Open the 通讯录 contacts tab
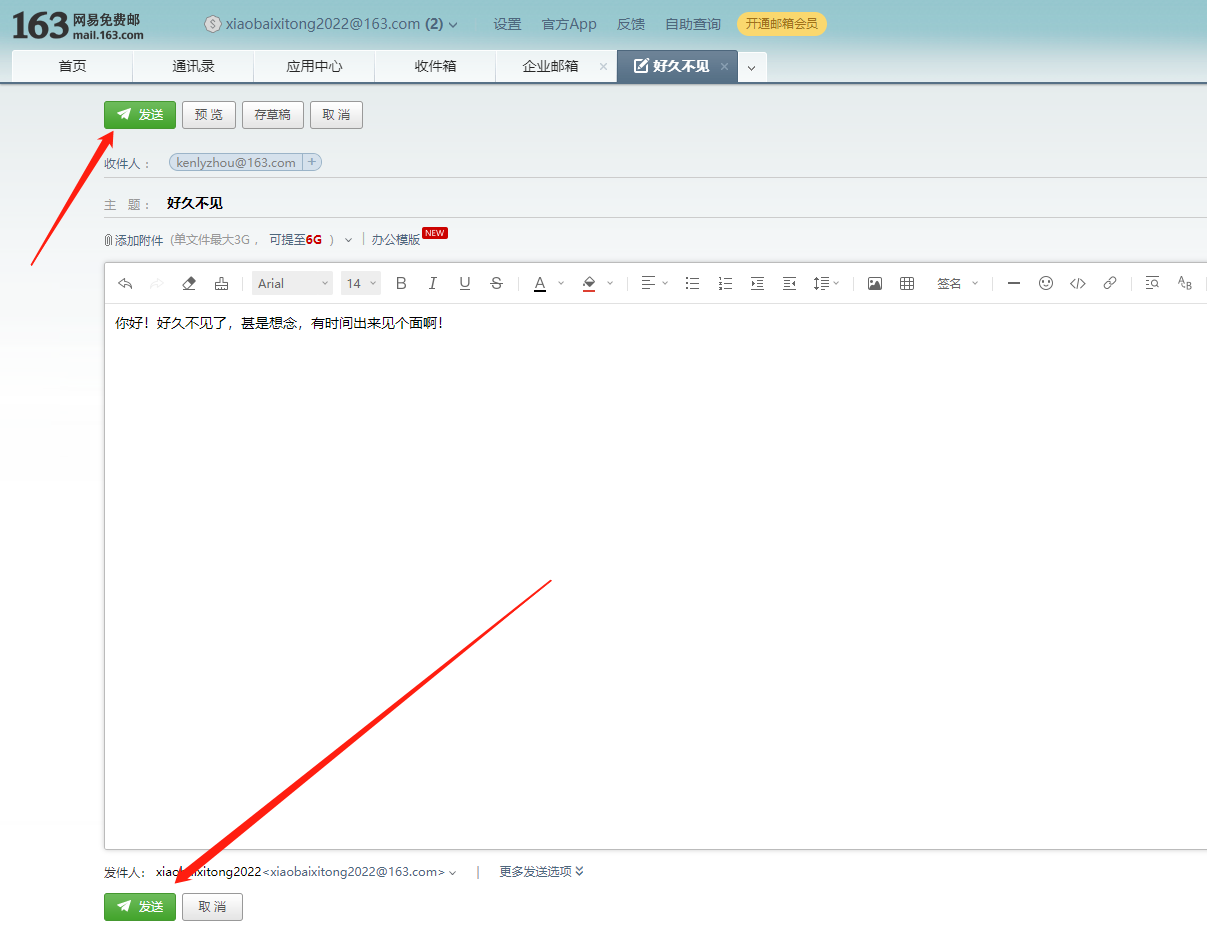 point(193,67)
